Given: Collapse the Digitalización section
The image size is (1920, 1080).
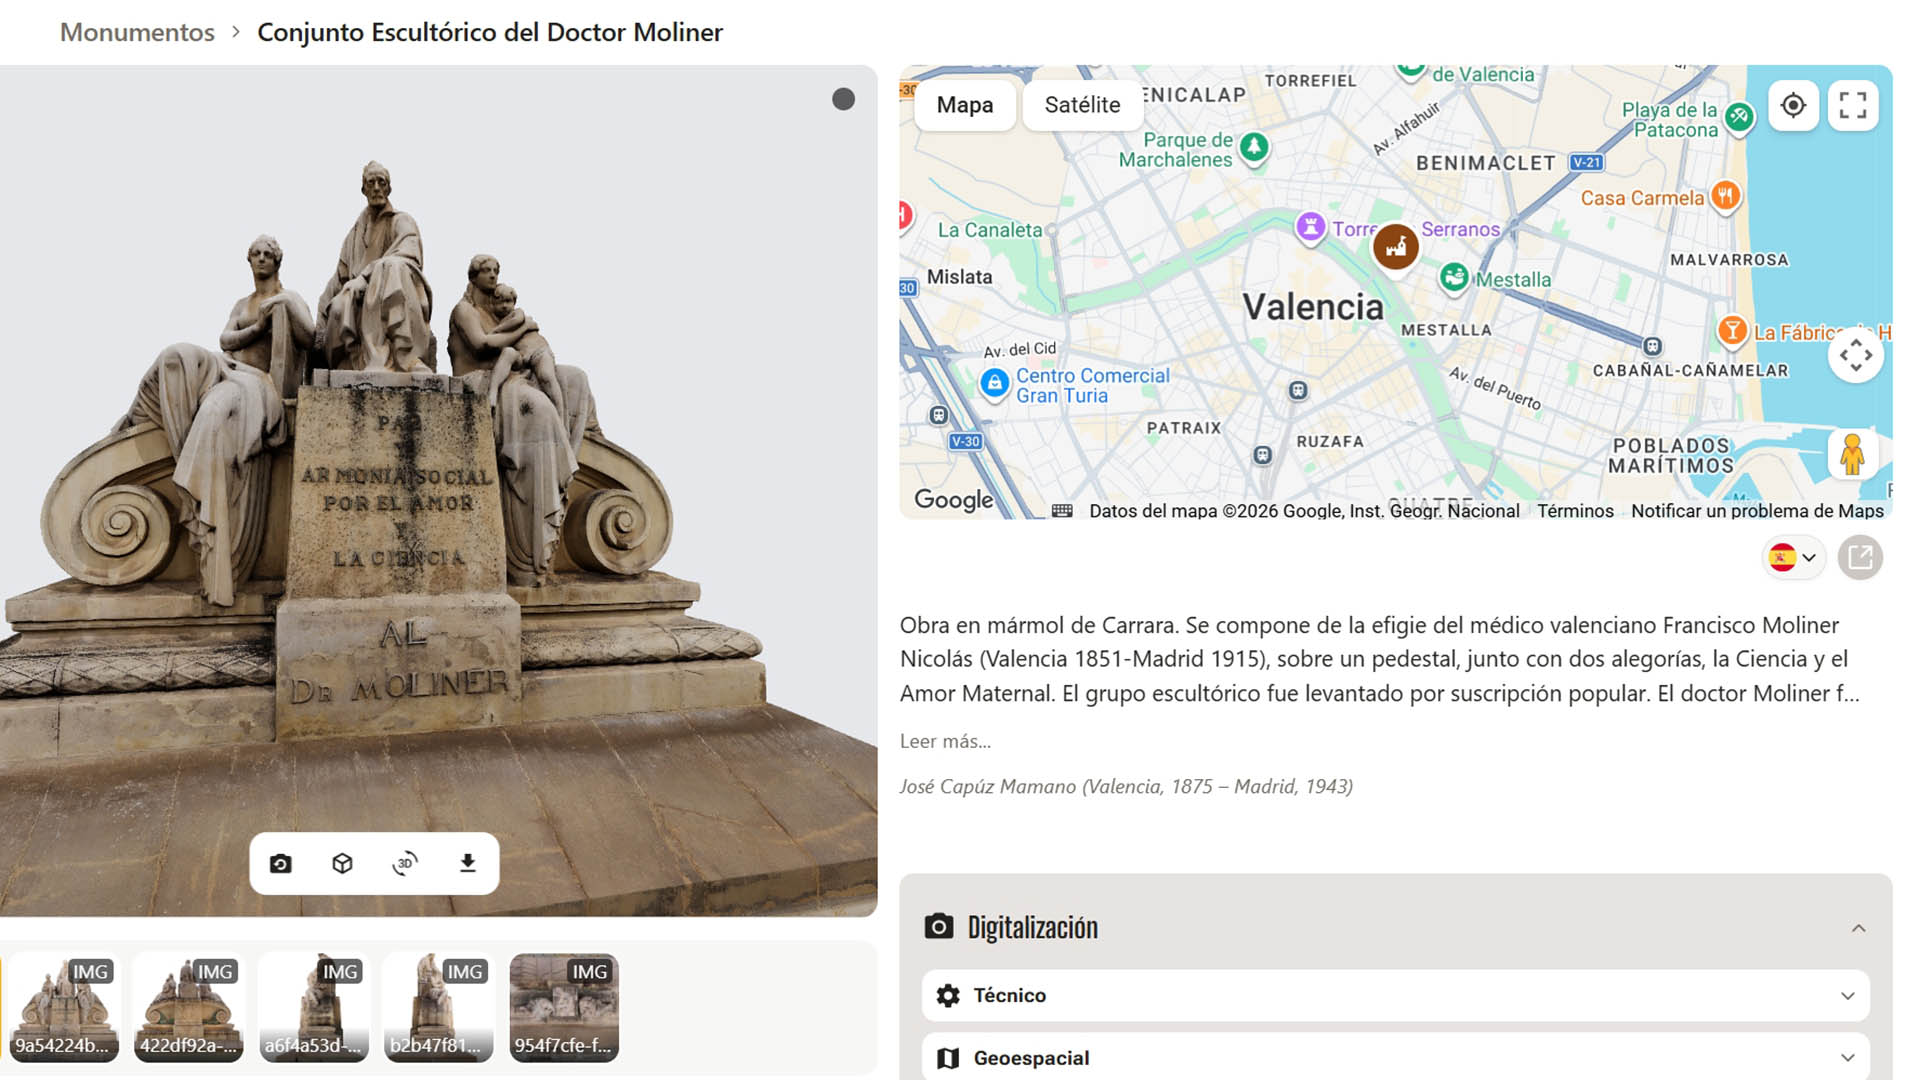Looking at the screenshot, I should pyautogui.click(x=1858, y=928).
